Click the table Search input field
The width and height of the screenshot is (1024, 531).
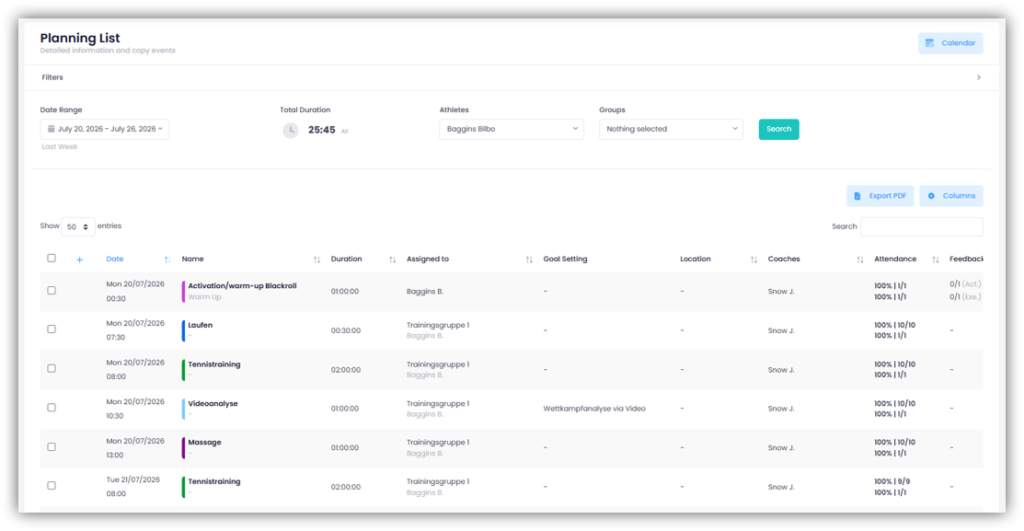[921, 227]
